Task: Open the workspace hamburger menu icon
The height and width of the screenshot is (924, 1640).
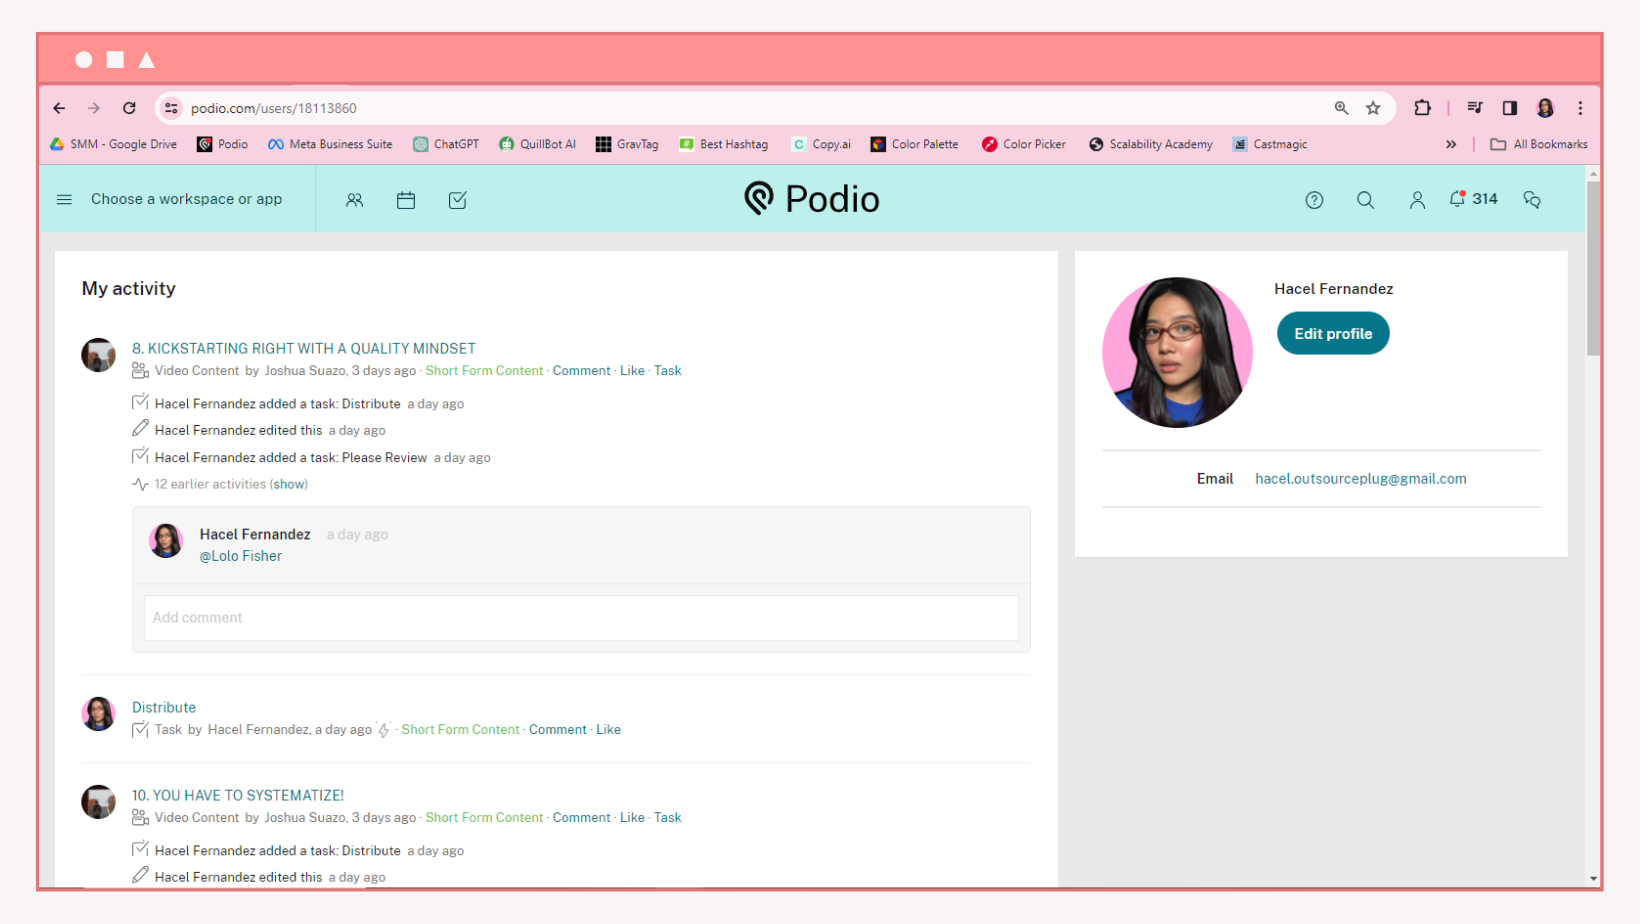Action: click(64, 200)
